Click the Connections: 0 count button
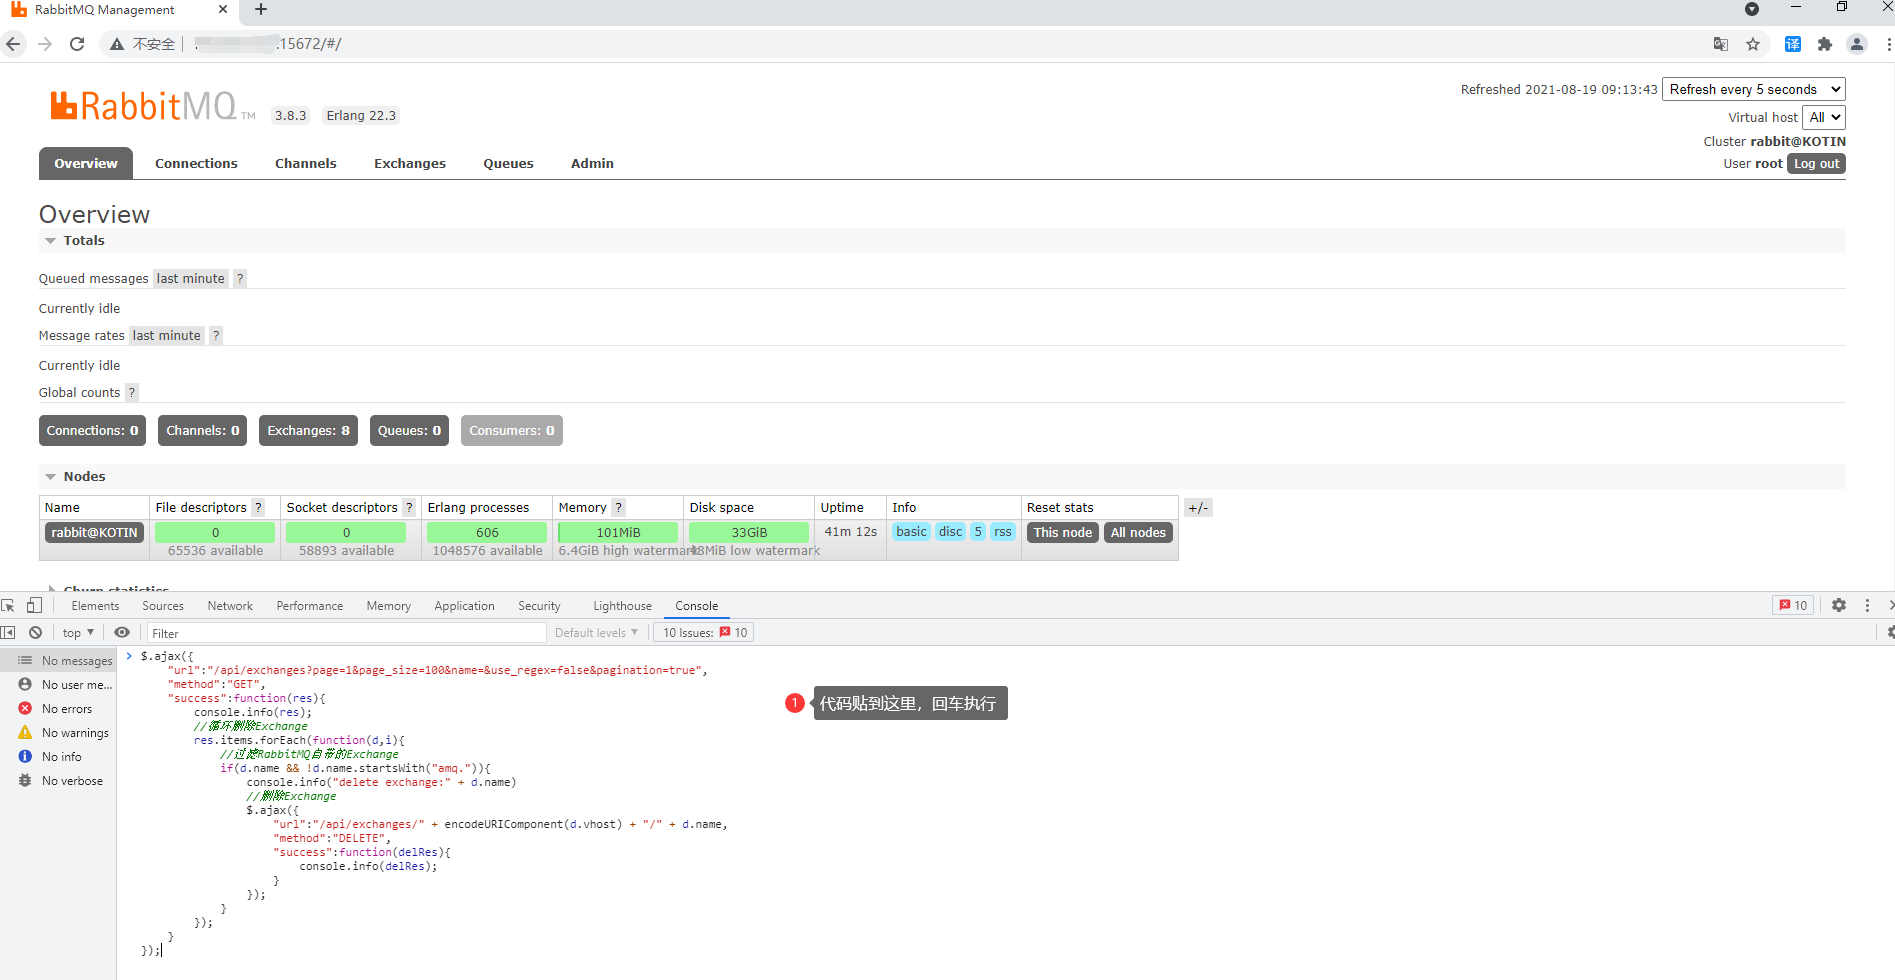 (x=92, y=431)
